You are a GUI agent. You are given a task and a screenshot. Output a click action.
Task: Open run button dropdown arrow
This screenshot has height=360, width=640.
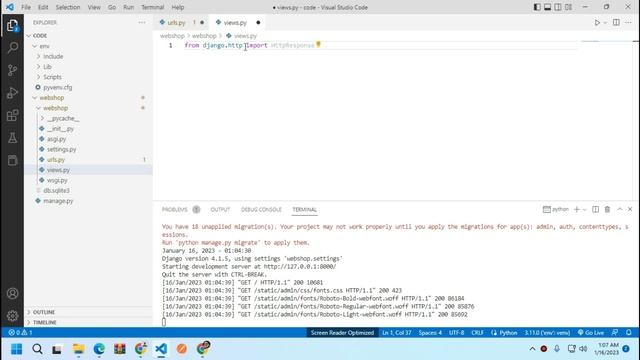click(605, 23)
